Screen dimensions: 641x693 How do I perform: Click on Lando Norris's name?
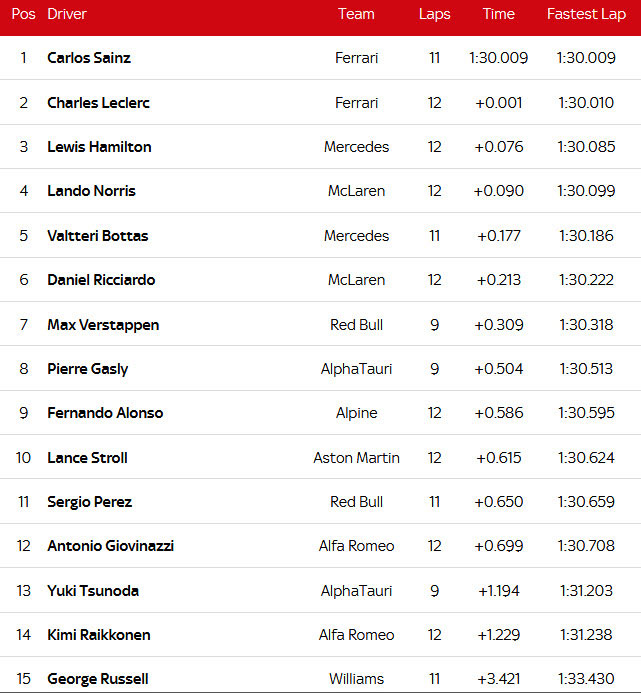[x=91, y=191]
